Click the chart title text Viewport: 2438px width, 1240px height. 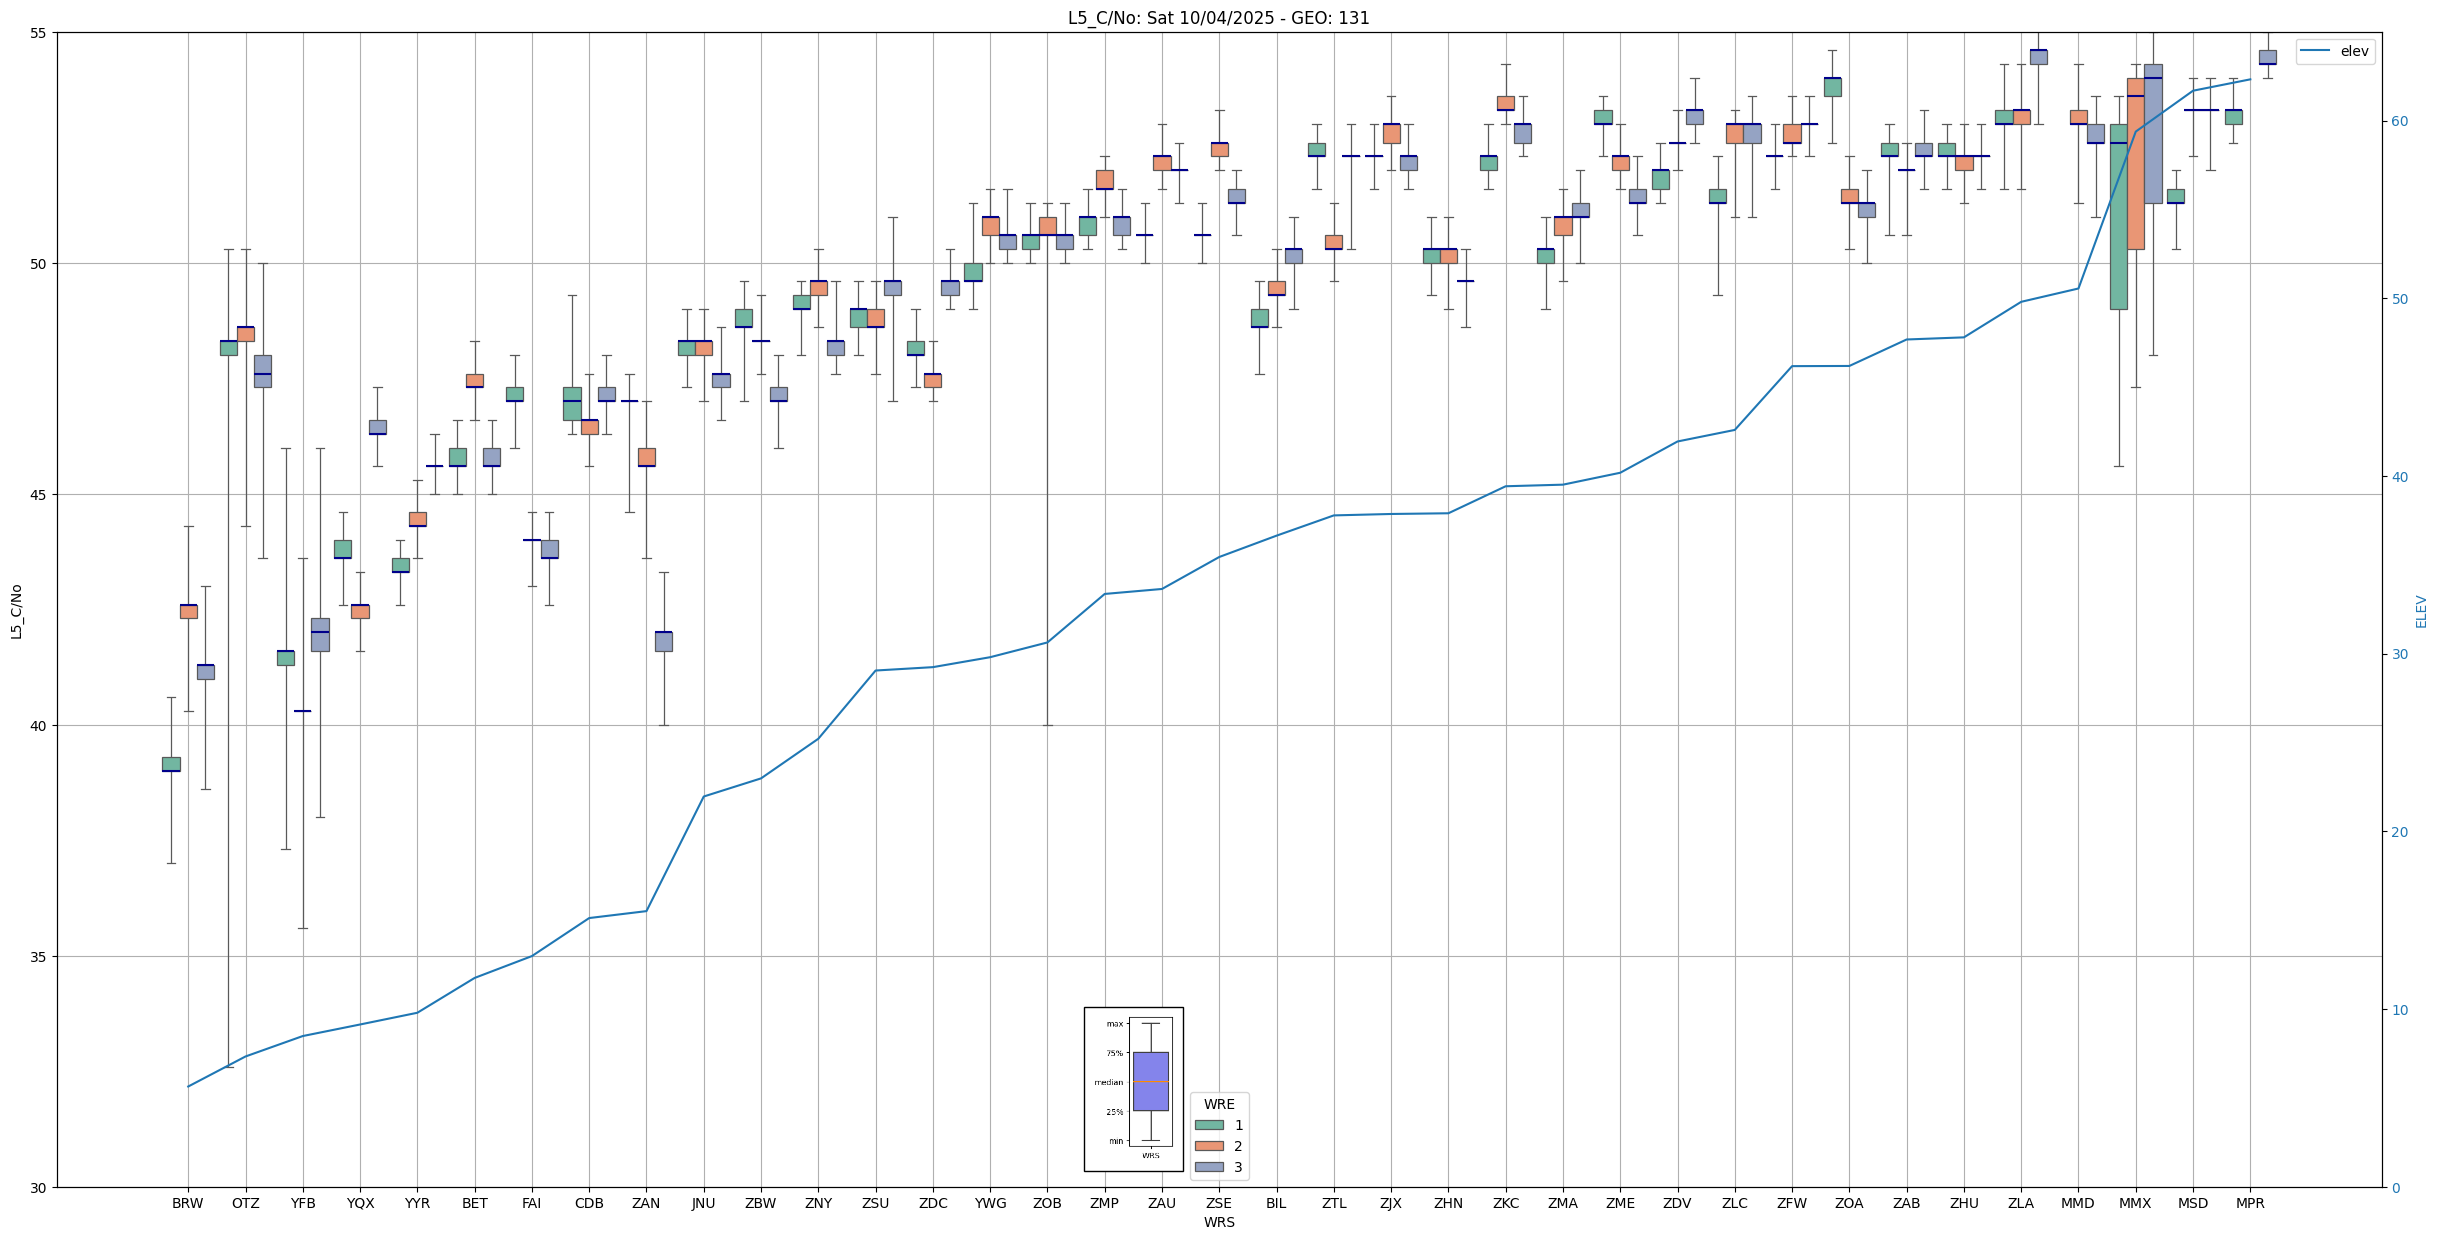click(x=1218, y=18)
